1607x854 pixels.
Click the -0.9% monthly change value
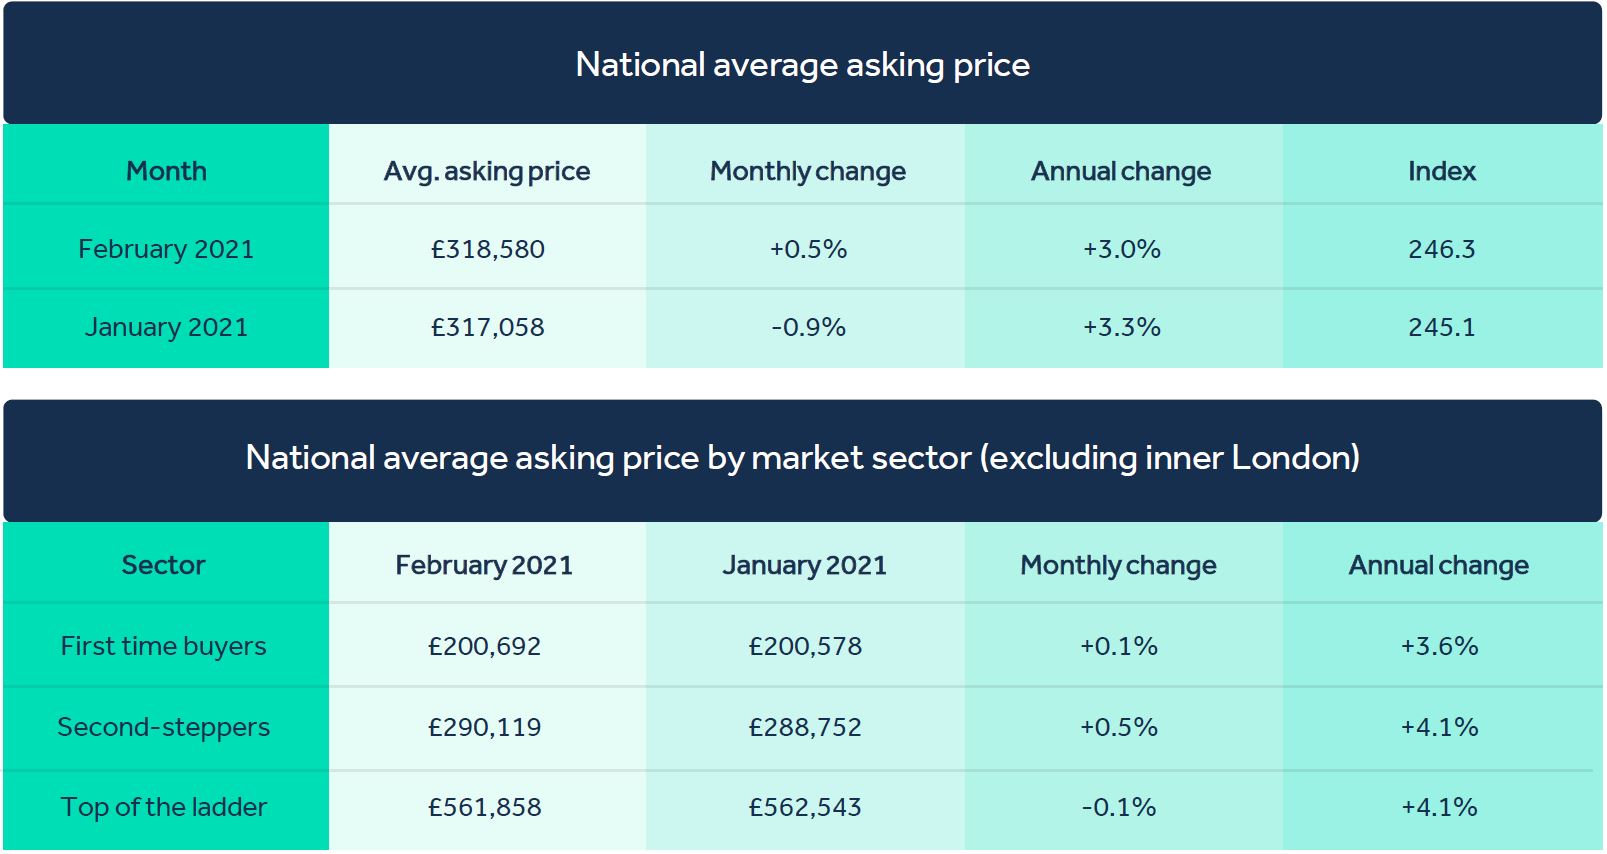pyautogui.click(x=808, y=327)
